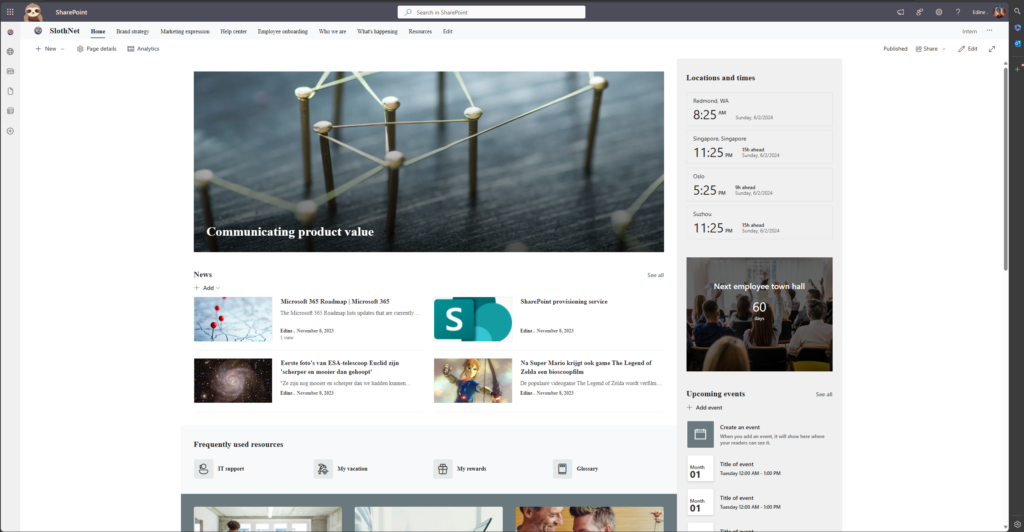1024x532 pixels.
Task: Click the circled plus Create icon in the app bar
Action: pyautogui.click(x=10, y=131)
